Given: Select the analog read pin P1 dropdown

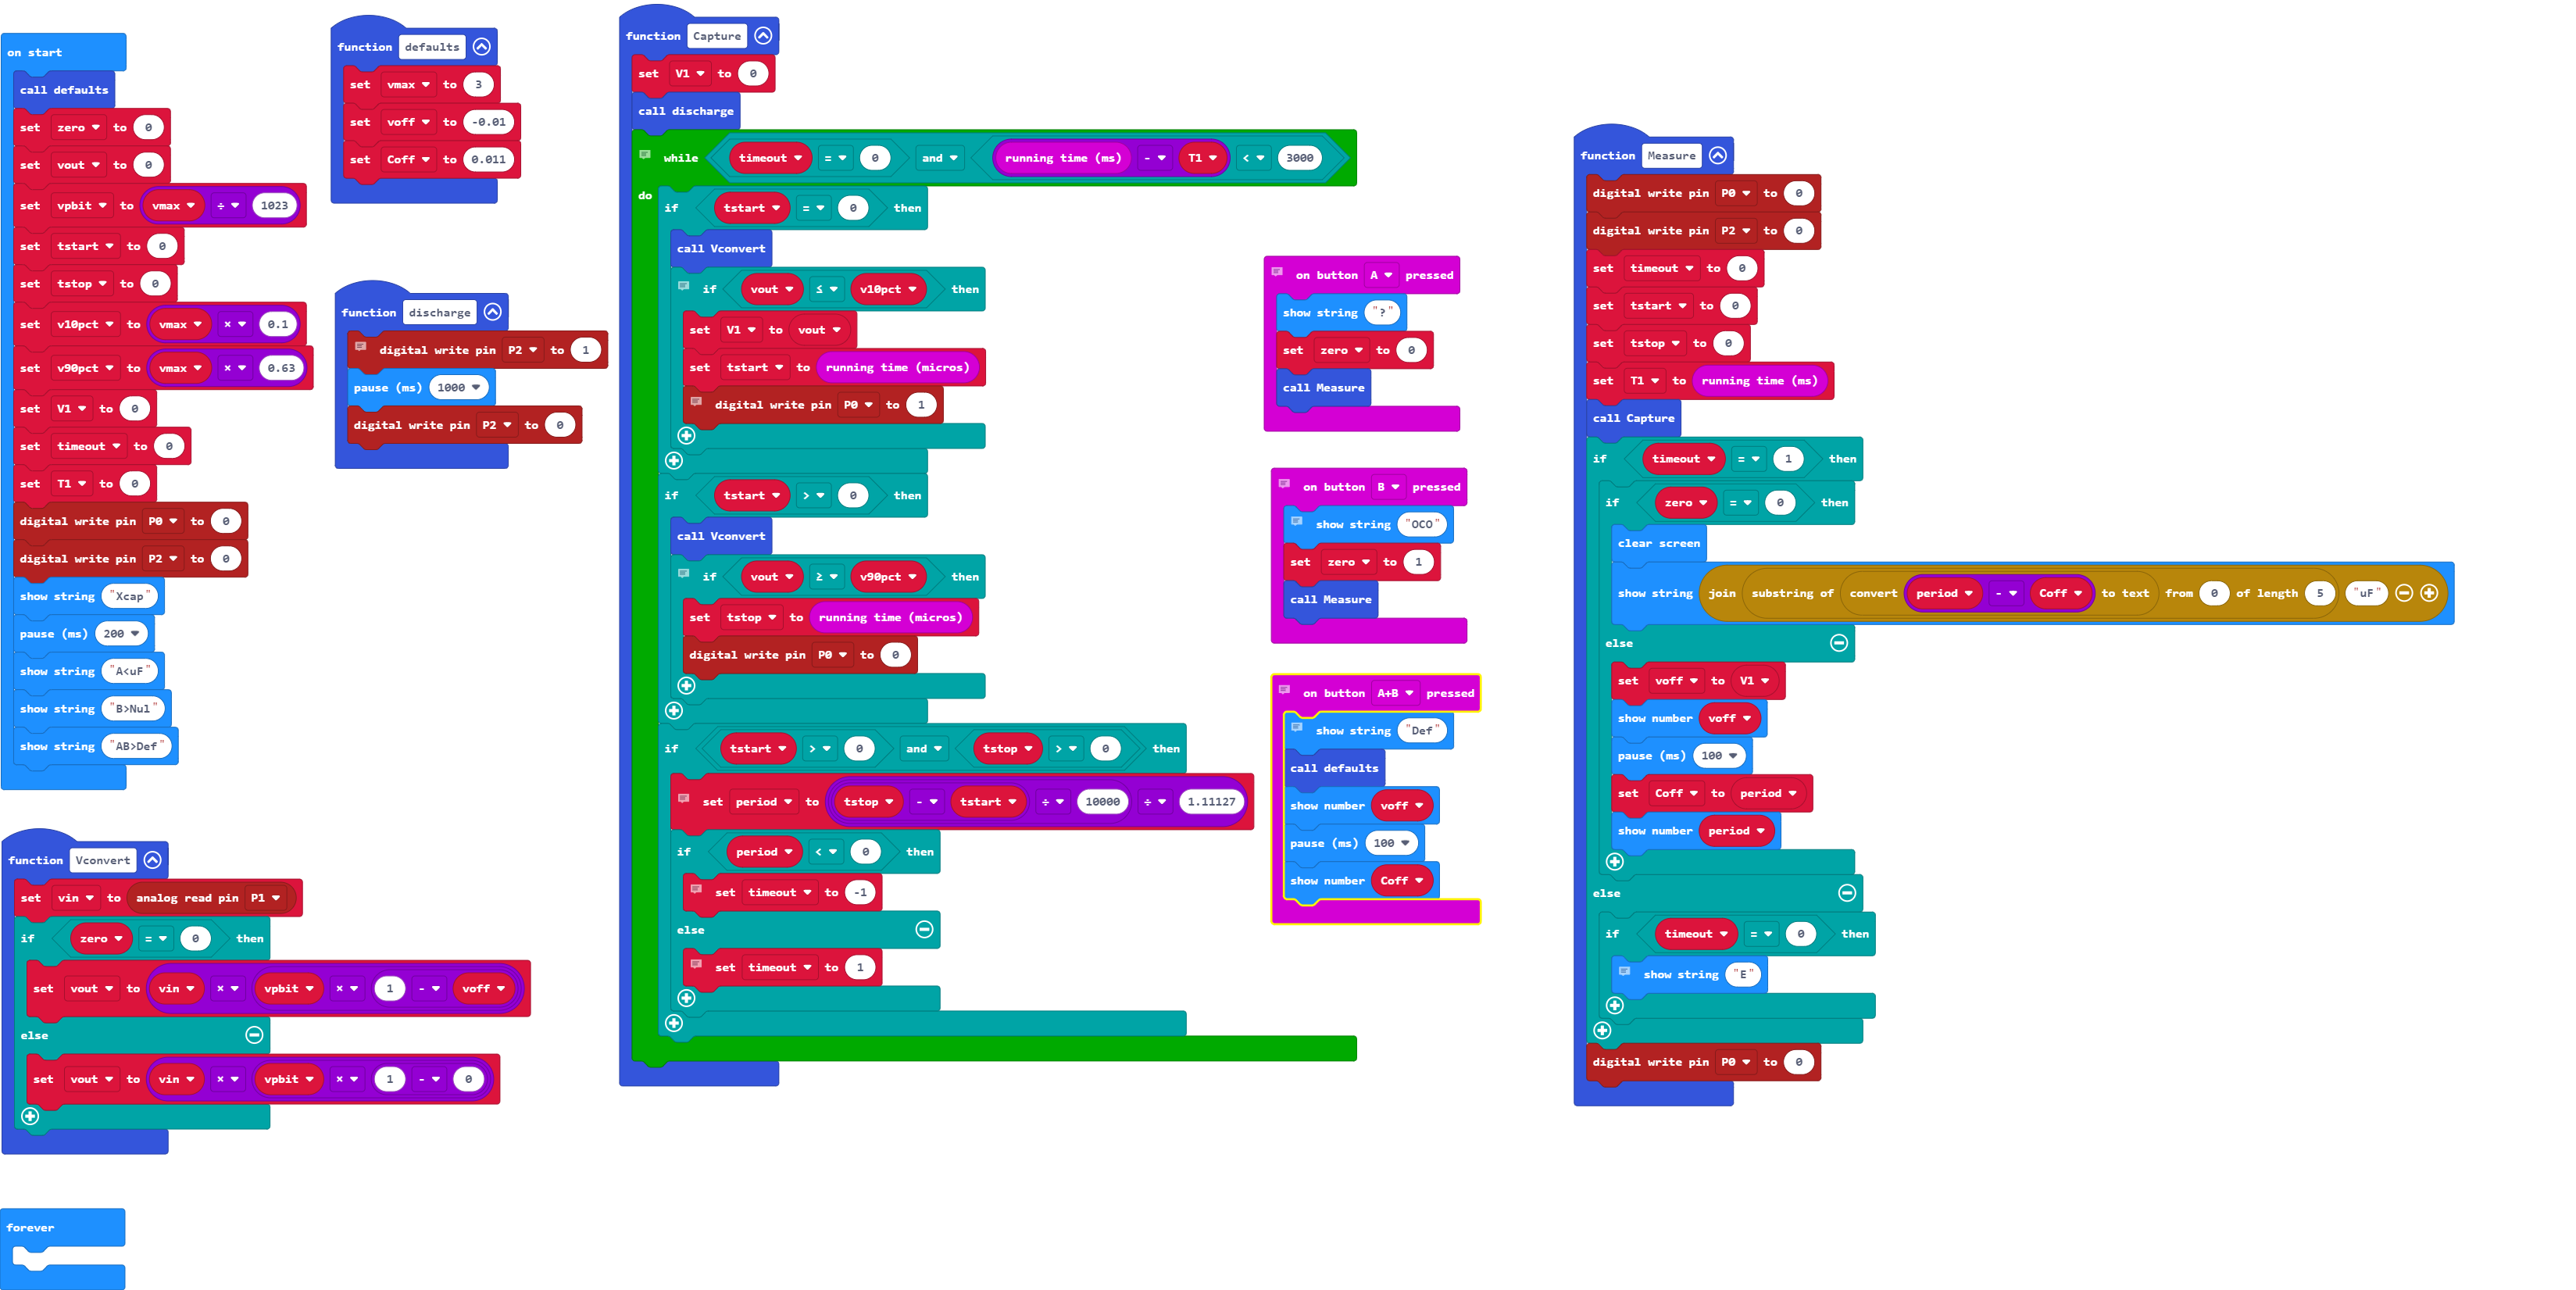Looking at the screenshot, I should (x=266, y=899).
